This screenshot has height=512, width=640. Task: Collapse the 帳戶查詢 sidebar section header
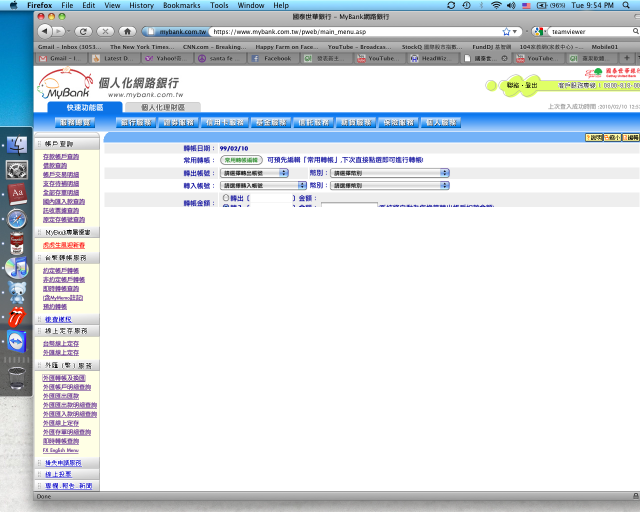tap(67, 144)
